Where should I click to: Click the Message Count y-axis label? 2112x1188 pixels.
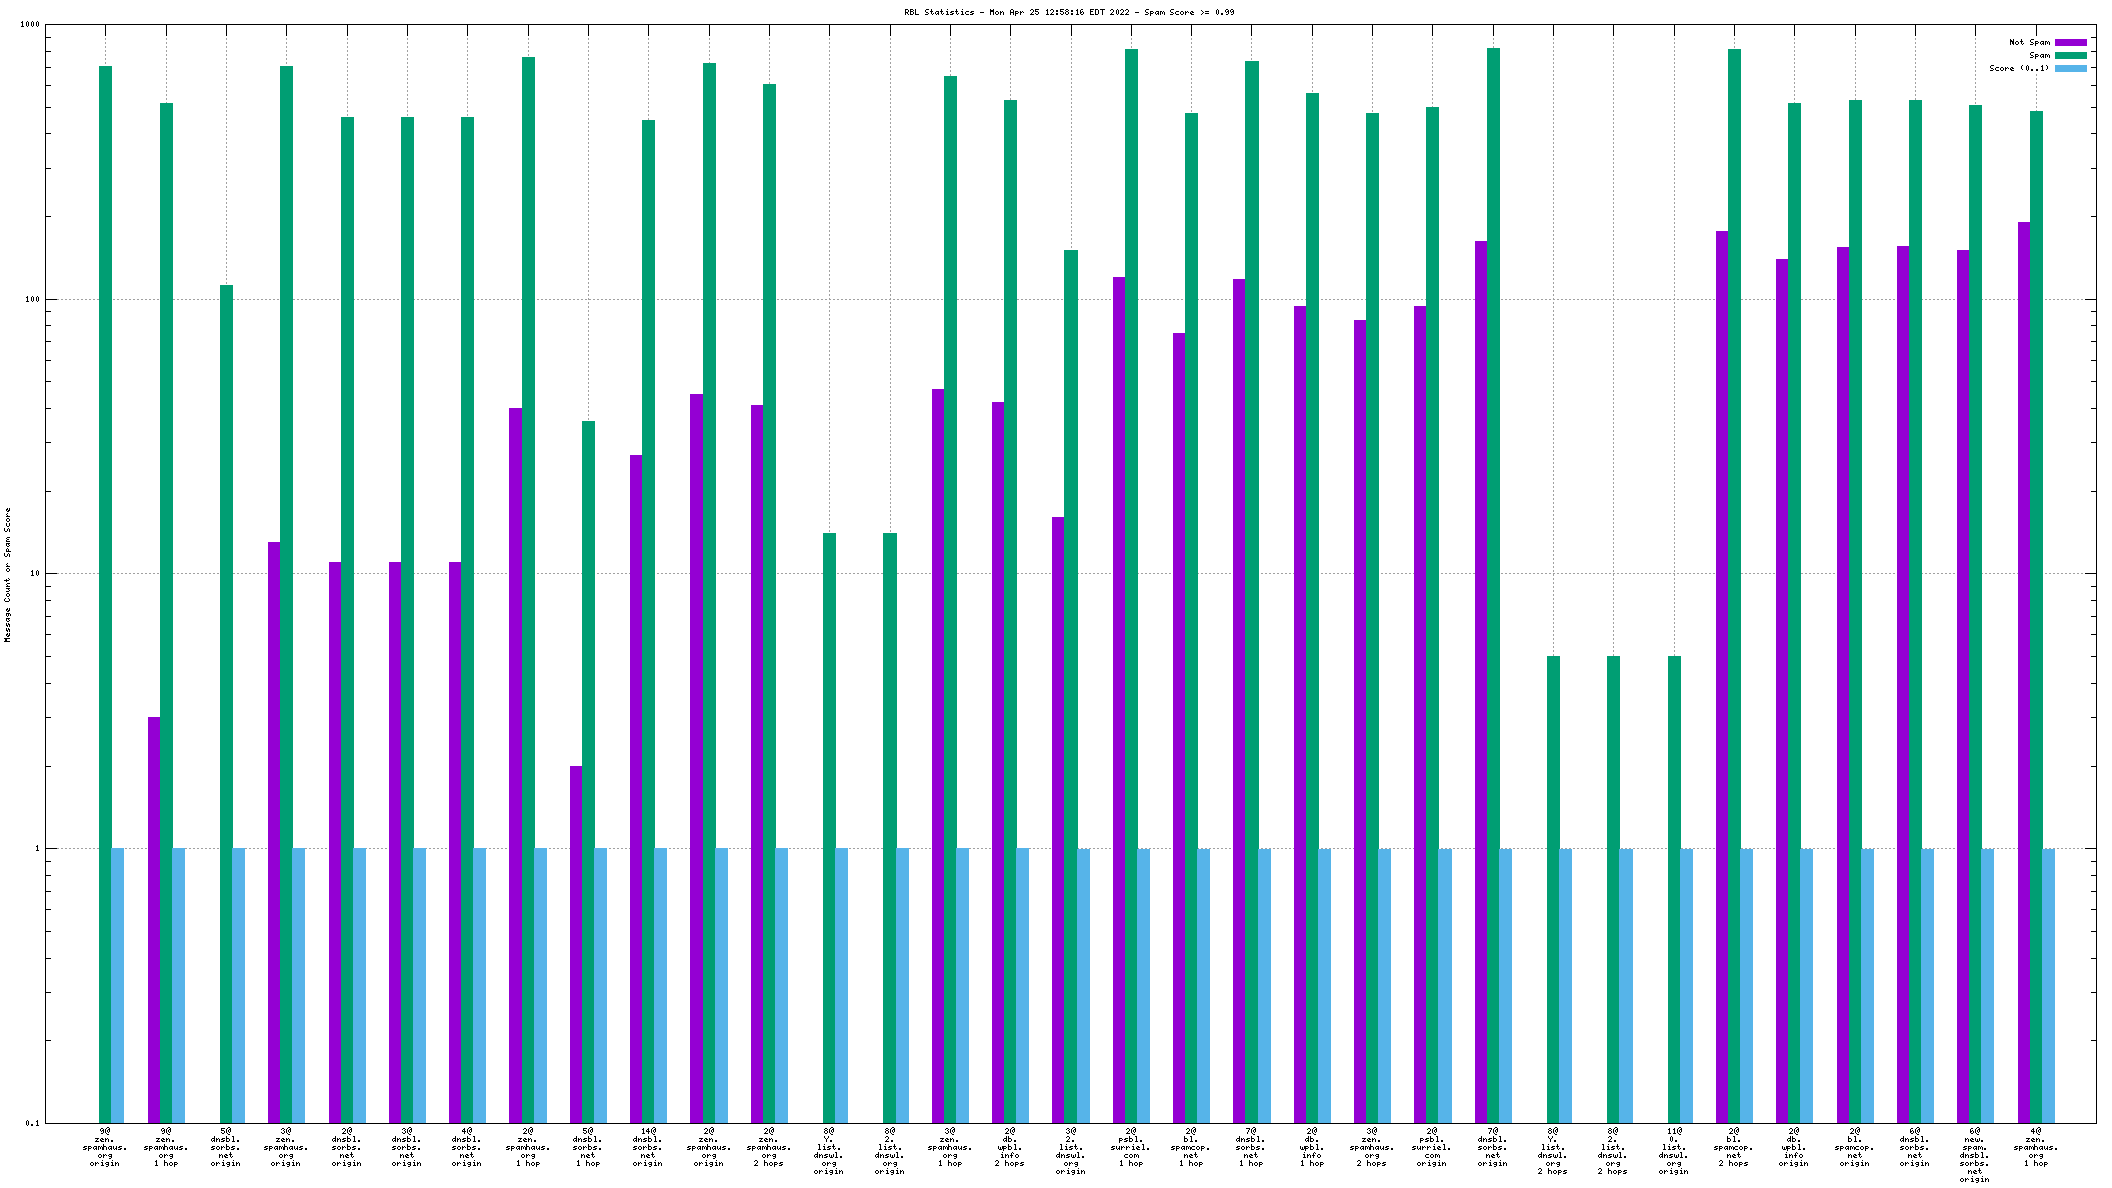tap(7, 575)
